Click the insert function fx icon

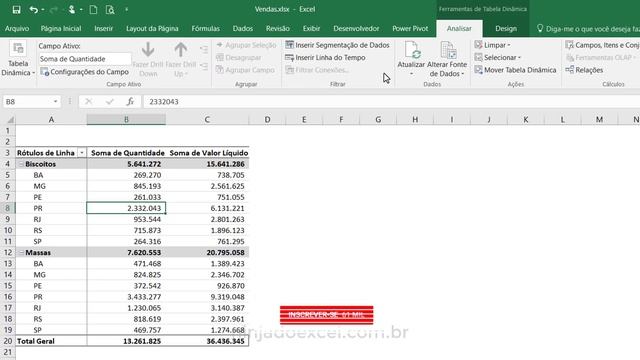click(x=130, y=102)
